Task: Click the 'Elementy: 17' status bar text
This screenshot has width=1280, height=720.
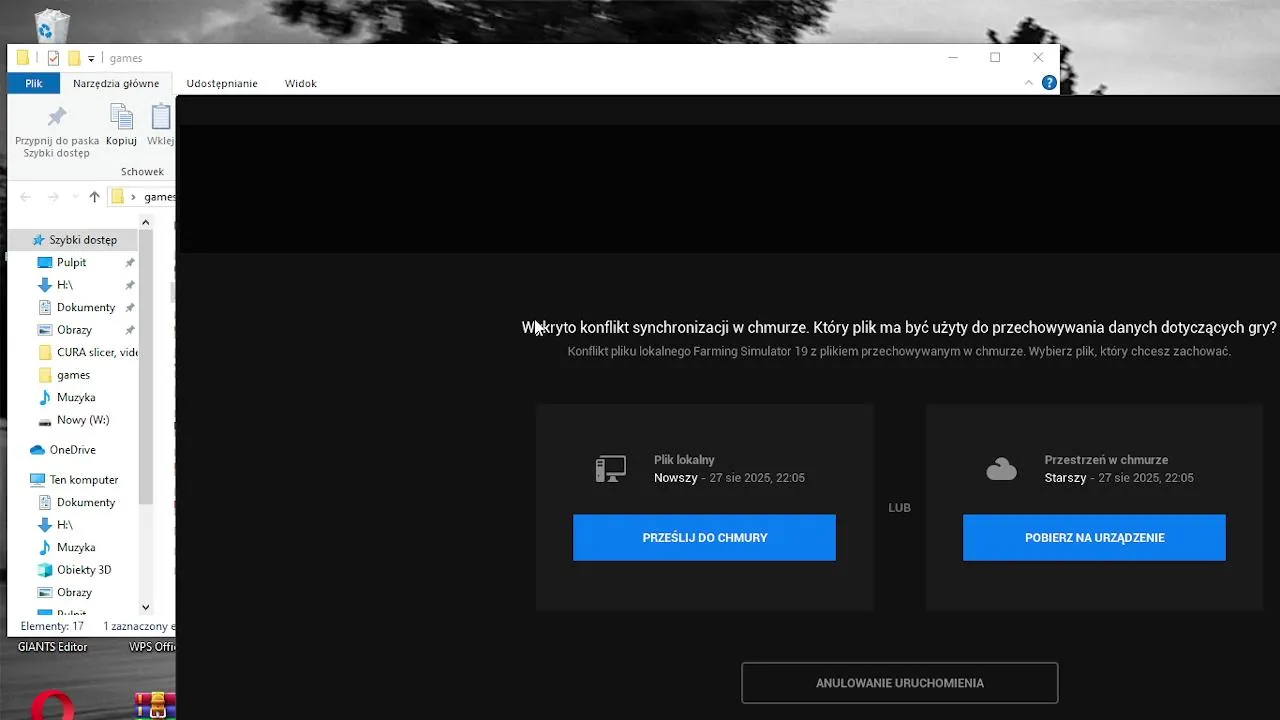Action: 52,627
